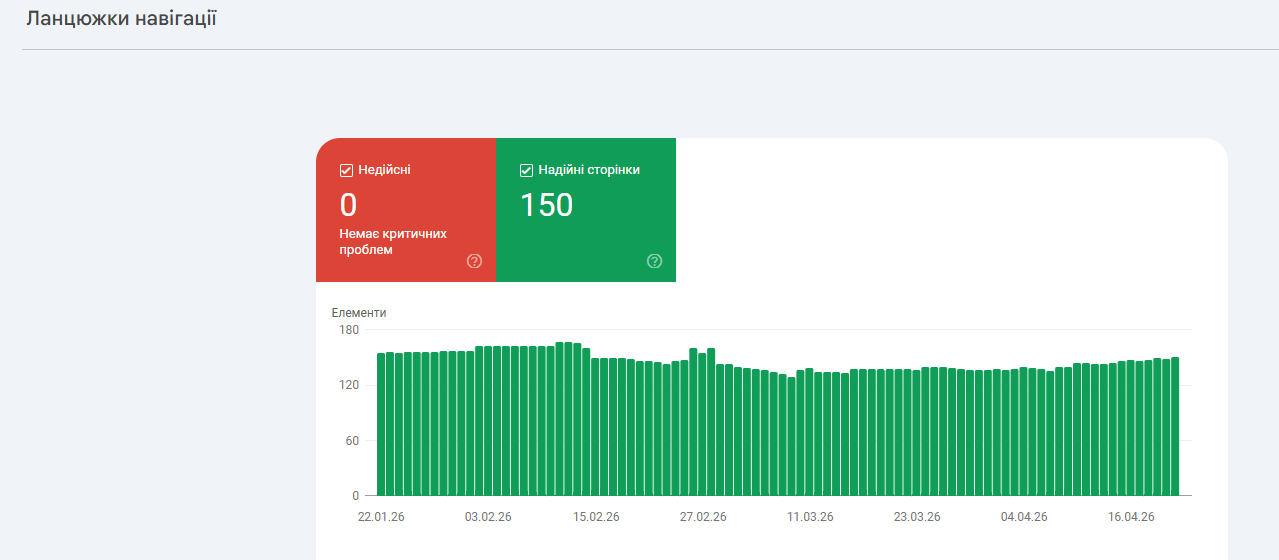Click the 15.02.26 date label

[x=596, y=517]
